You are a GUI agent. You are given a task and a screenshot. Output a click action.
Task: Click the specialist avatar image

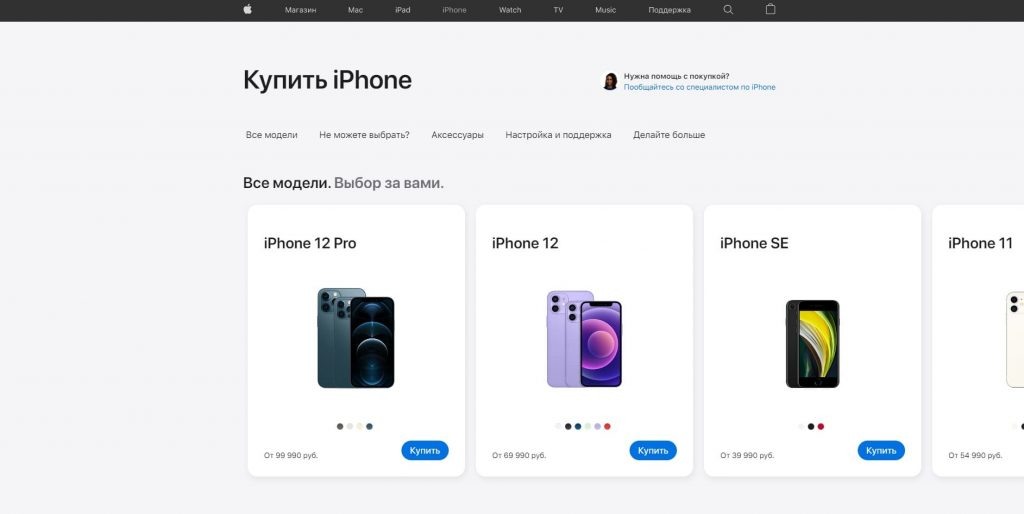pos(610,81)
